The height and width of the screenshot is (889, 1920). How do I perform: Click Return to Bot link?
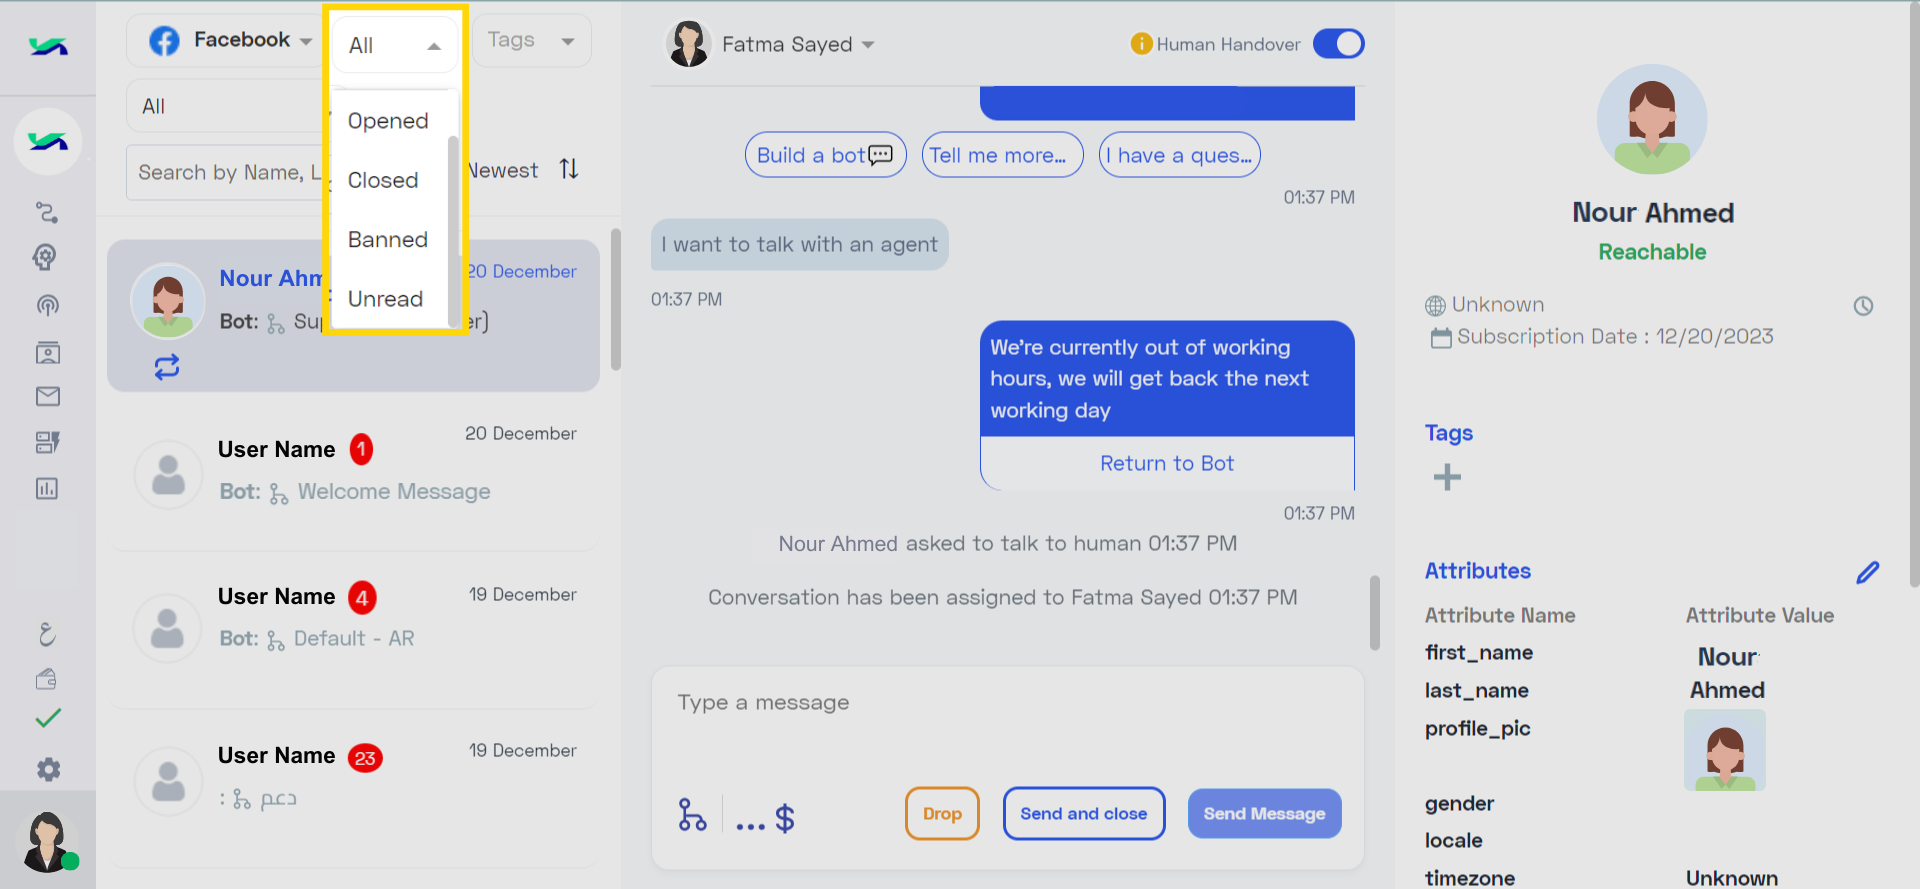[1167, 463]
